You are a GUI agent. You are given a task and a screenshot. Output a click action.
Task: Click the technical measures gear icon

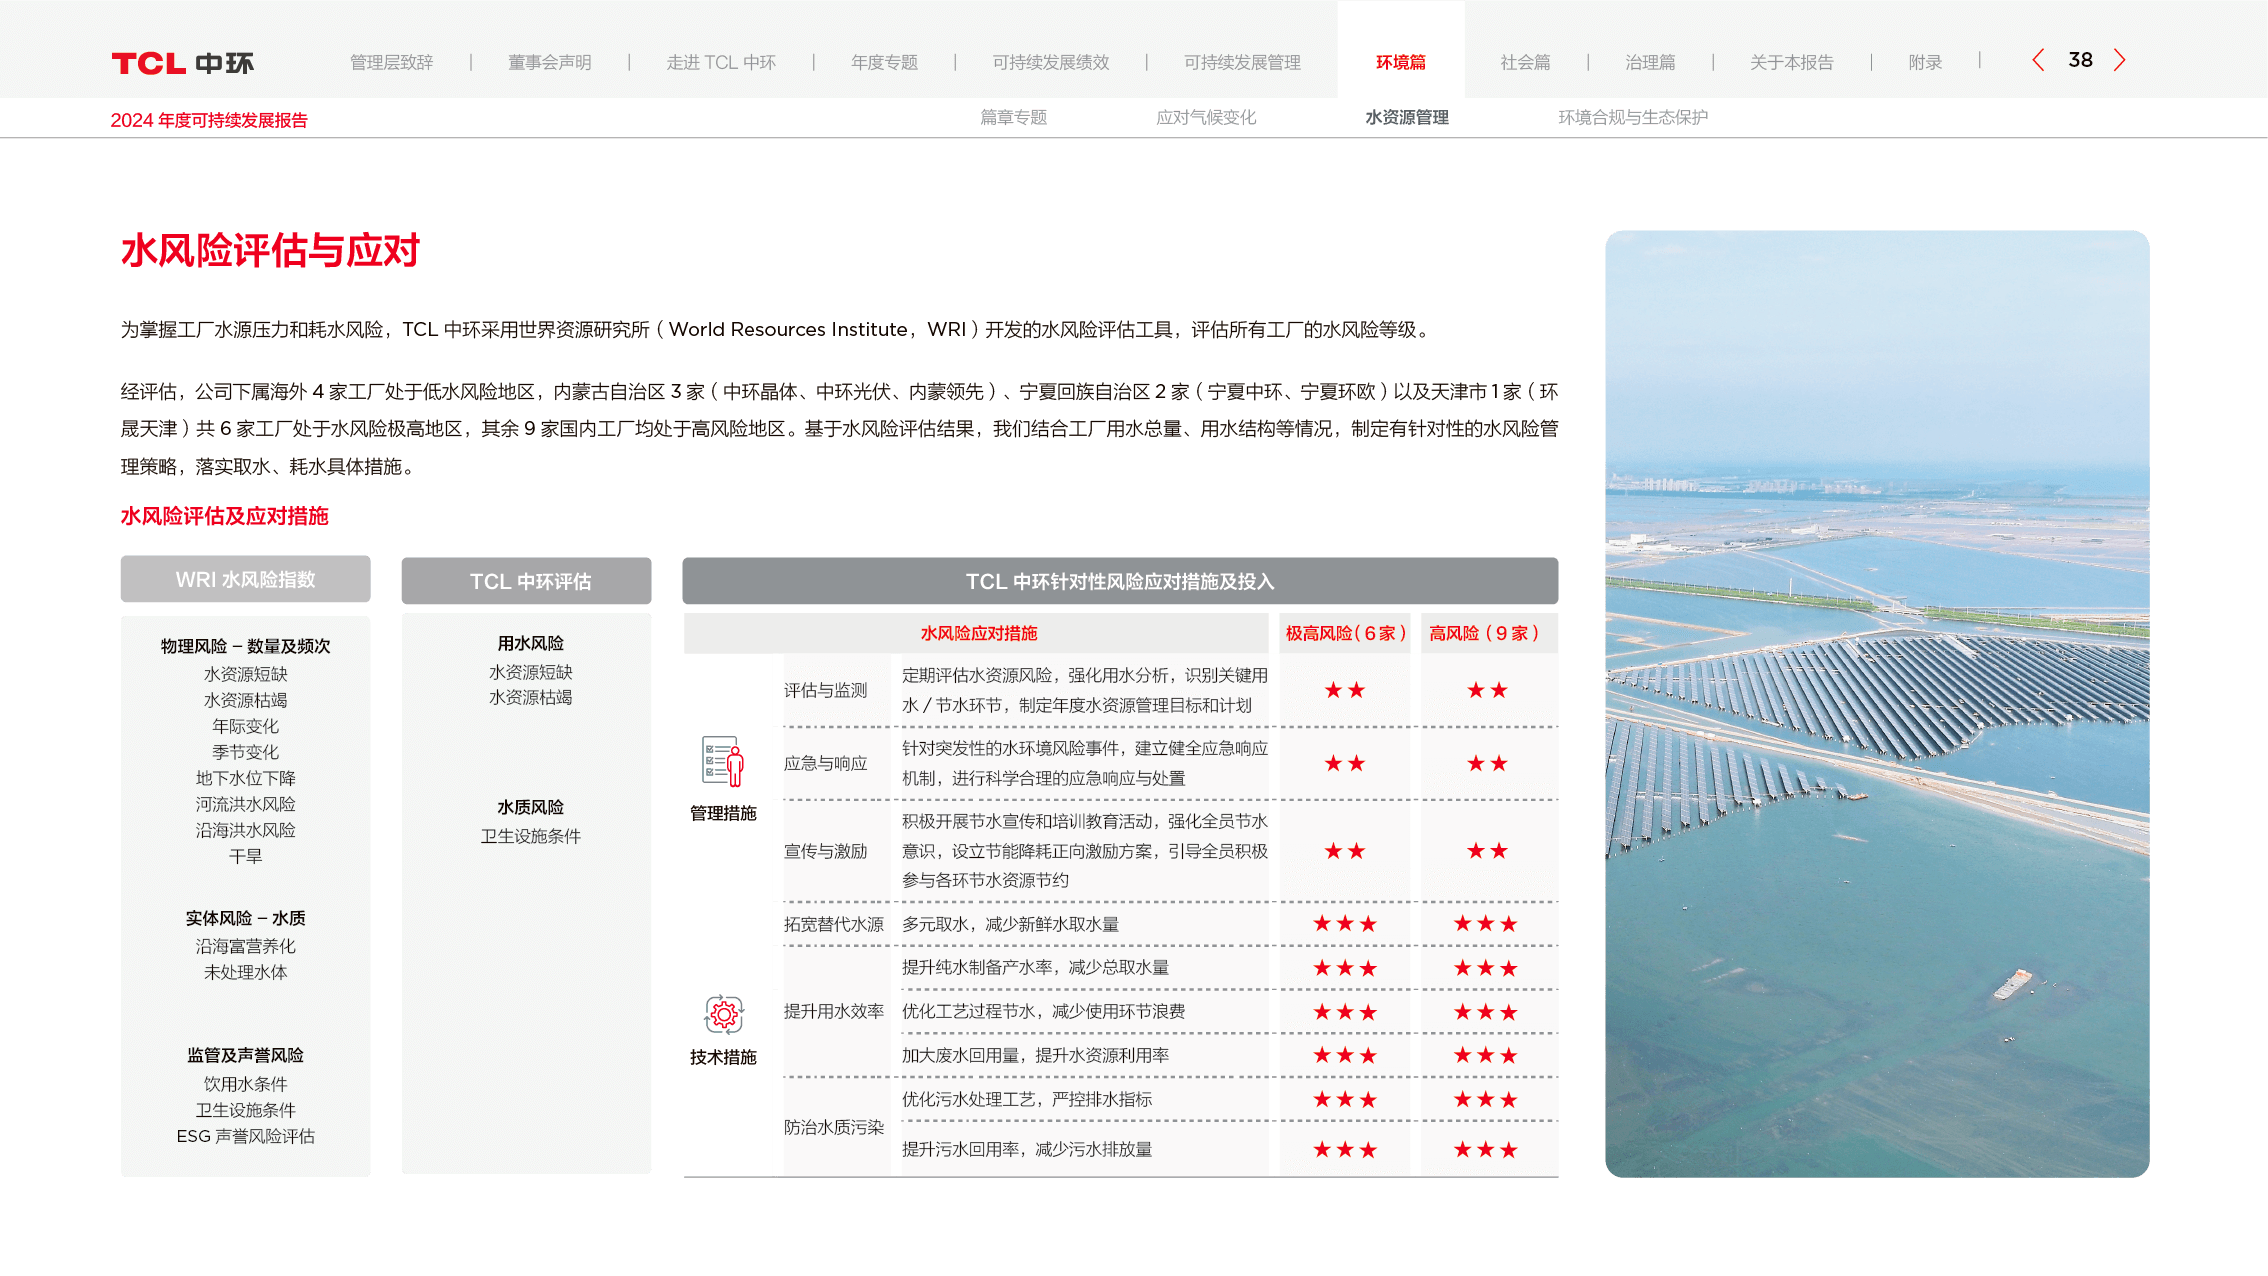(x=723, y=1014)
